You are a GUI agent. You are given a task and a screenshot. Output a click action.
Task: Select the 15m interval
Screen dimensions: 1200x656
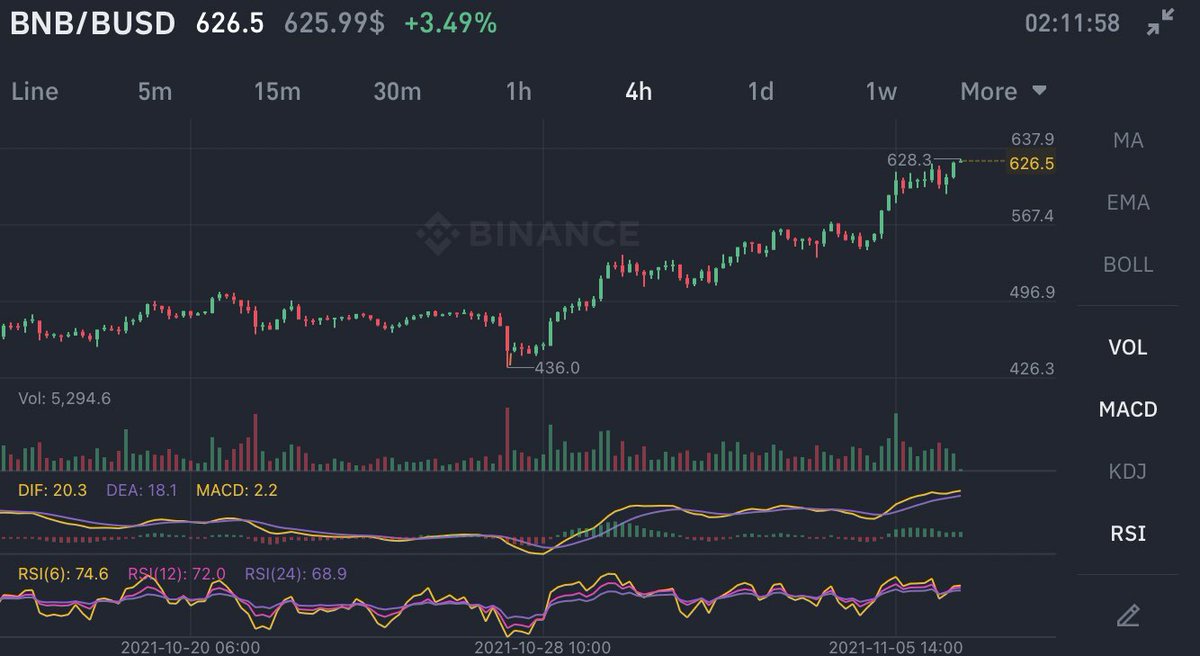pyautogui.click(x=277, y=91)
